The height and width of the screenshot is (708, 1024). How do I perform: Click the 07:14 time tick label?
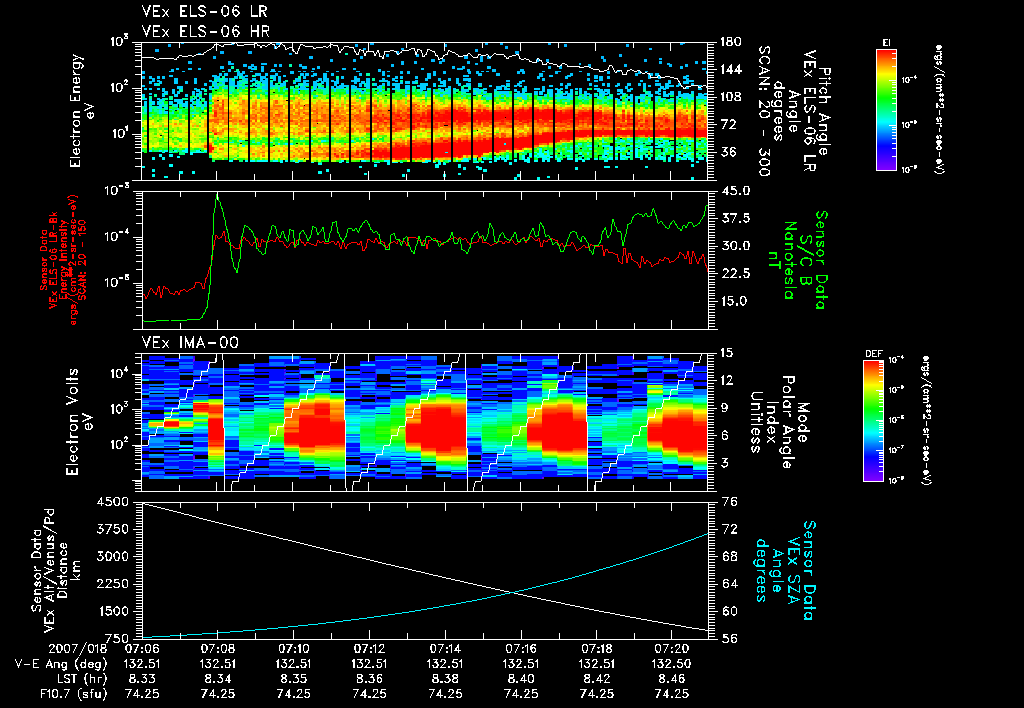445,649
